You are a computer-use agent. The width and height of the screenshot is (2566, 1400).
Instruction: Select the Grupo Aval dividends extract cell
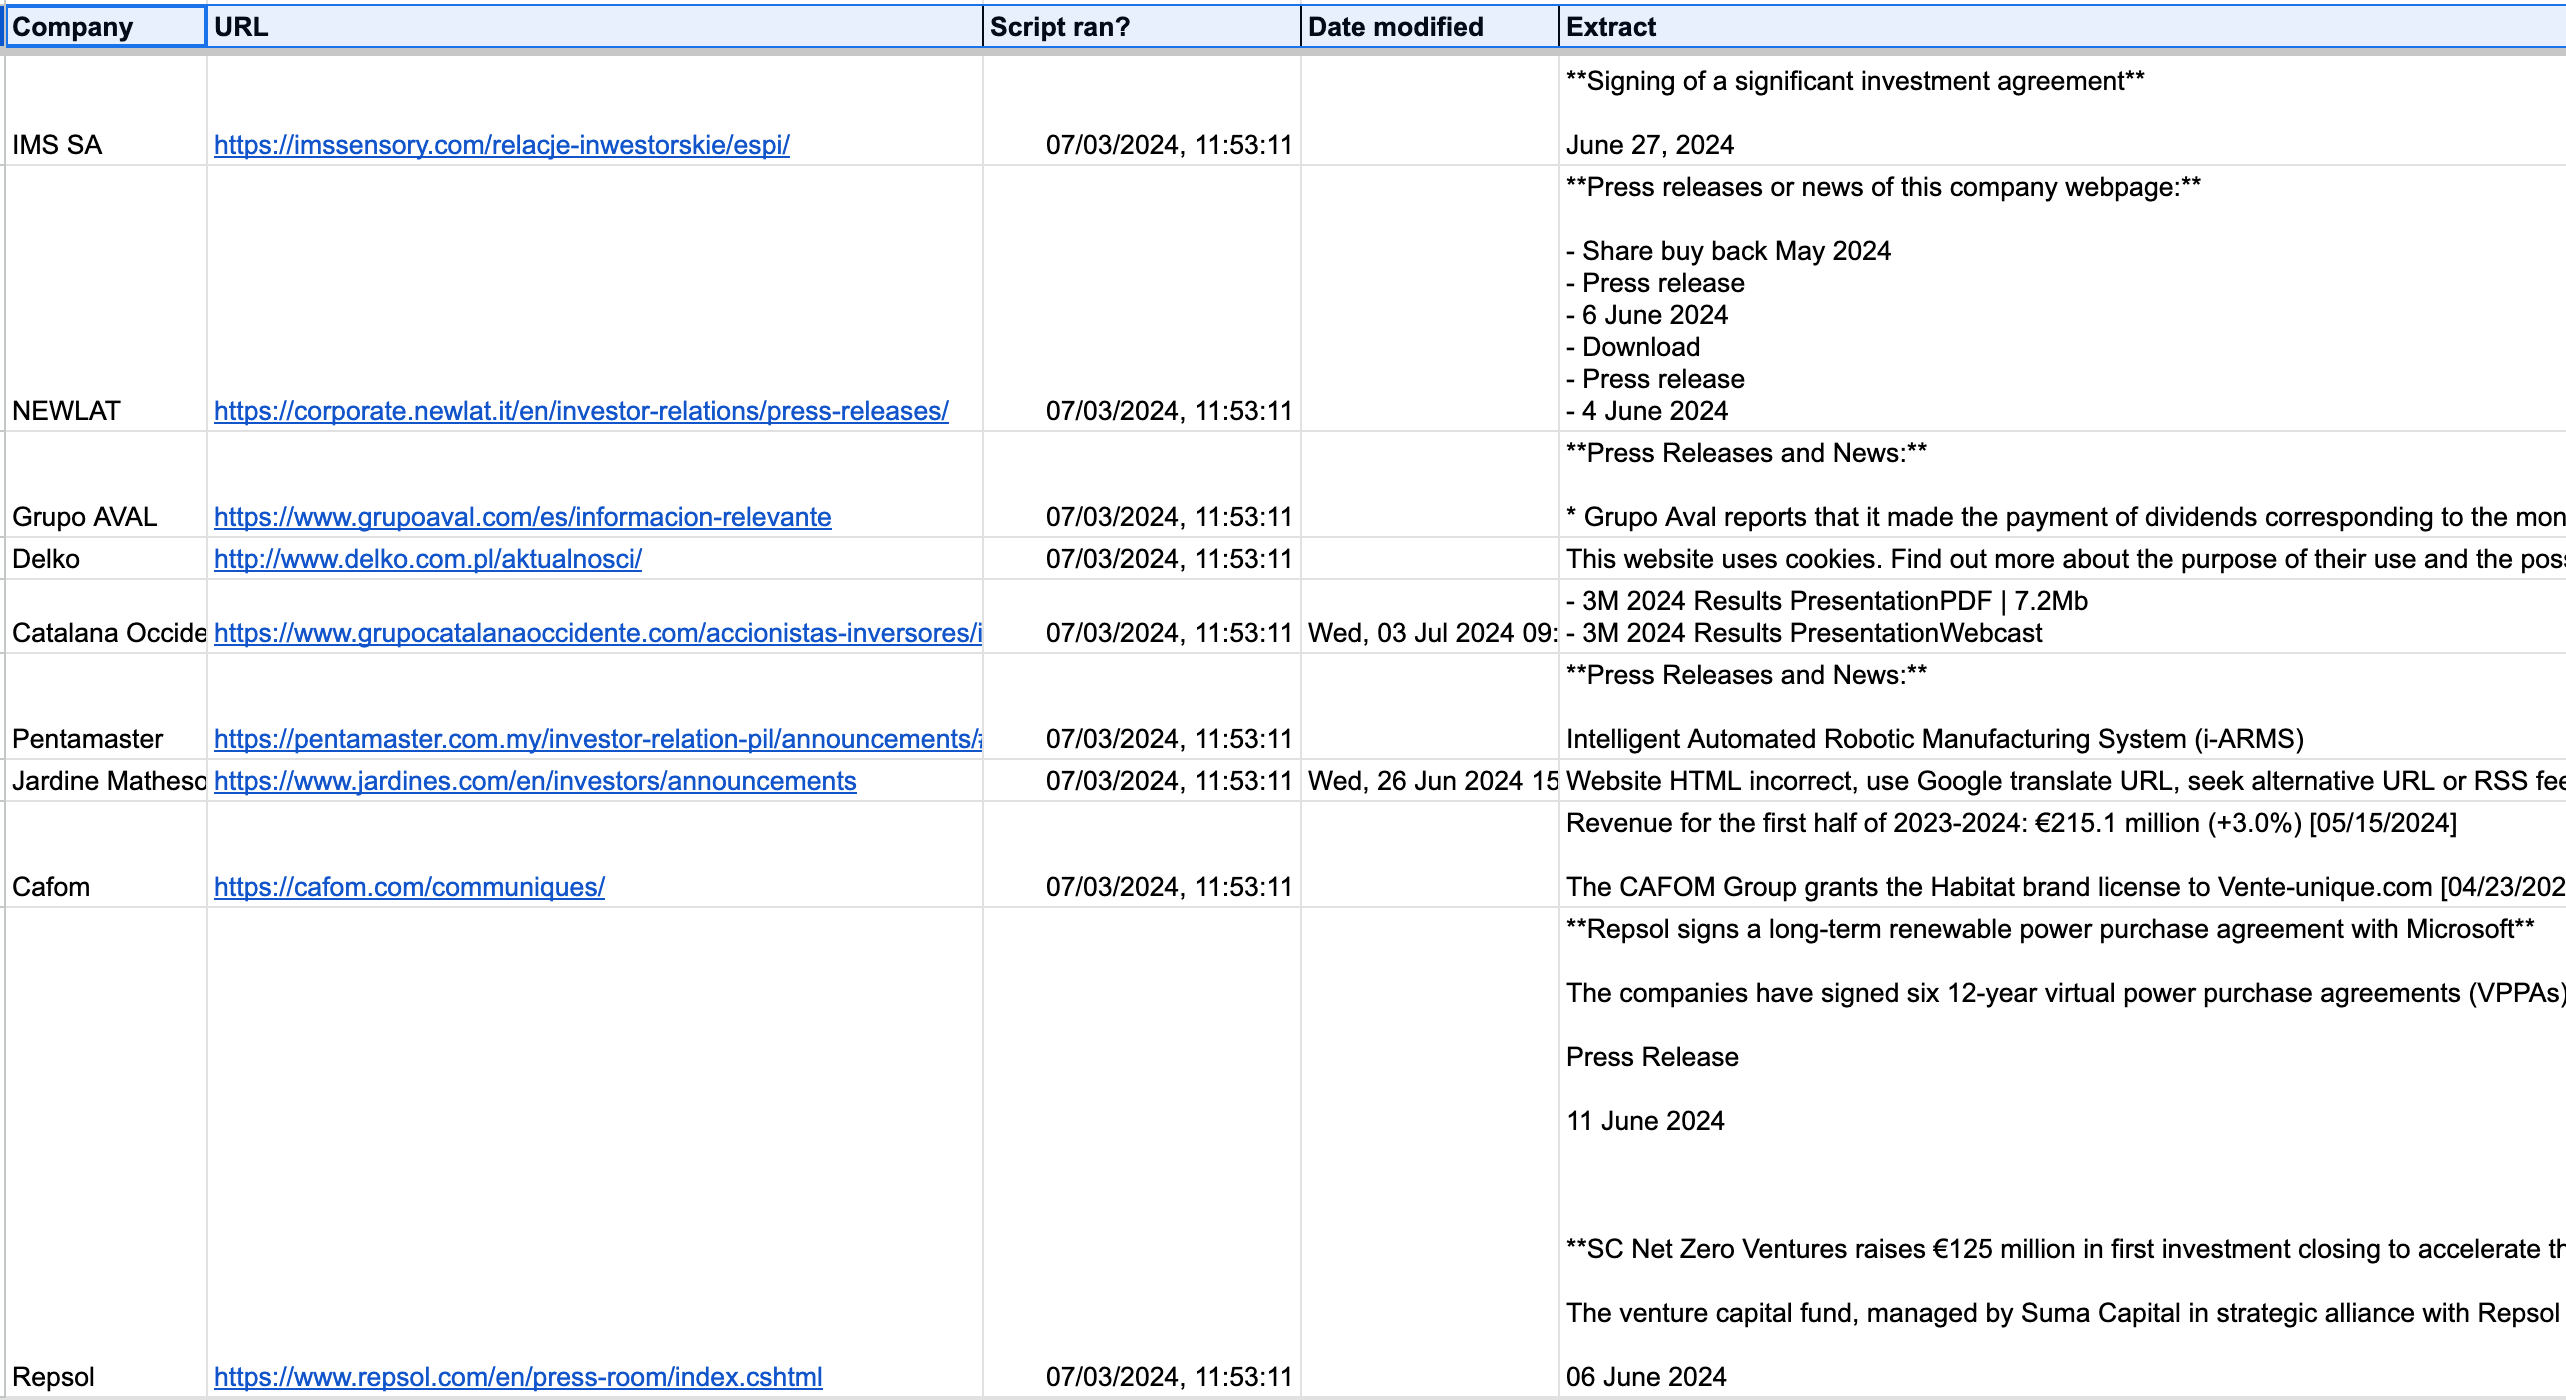pos(2062,485)
